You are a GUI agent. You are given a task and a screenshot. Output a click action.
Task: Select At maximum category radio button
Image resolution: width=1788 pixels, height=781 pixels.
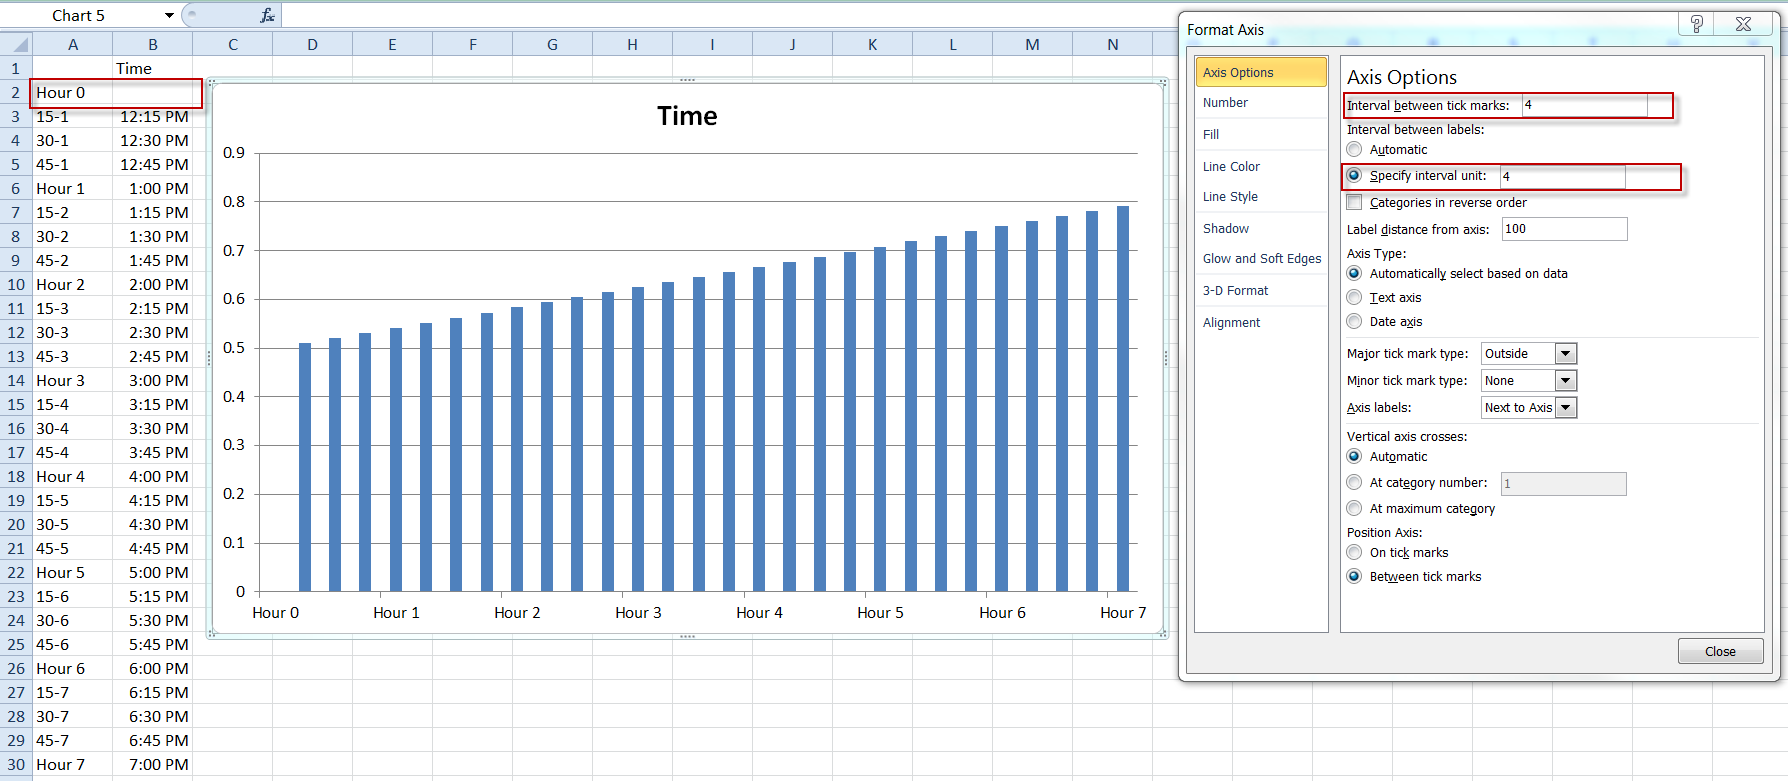(x=1355, y=508)
